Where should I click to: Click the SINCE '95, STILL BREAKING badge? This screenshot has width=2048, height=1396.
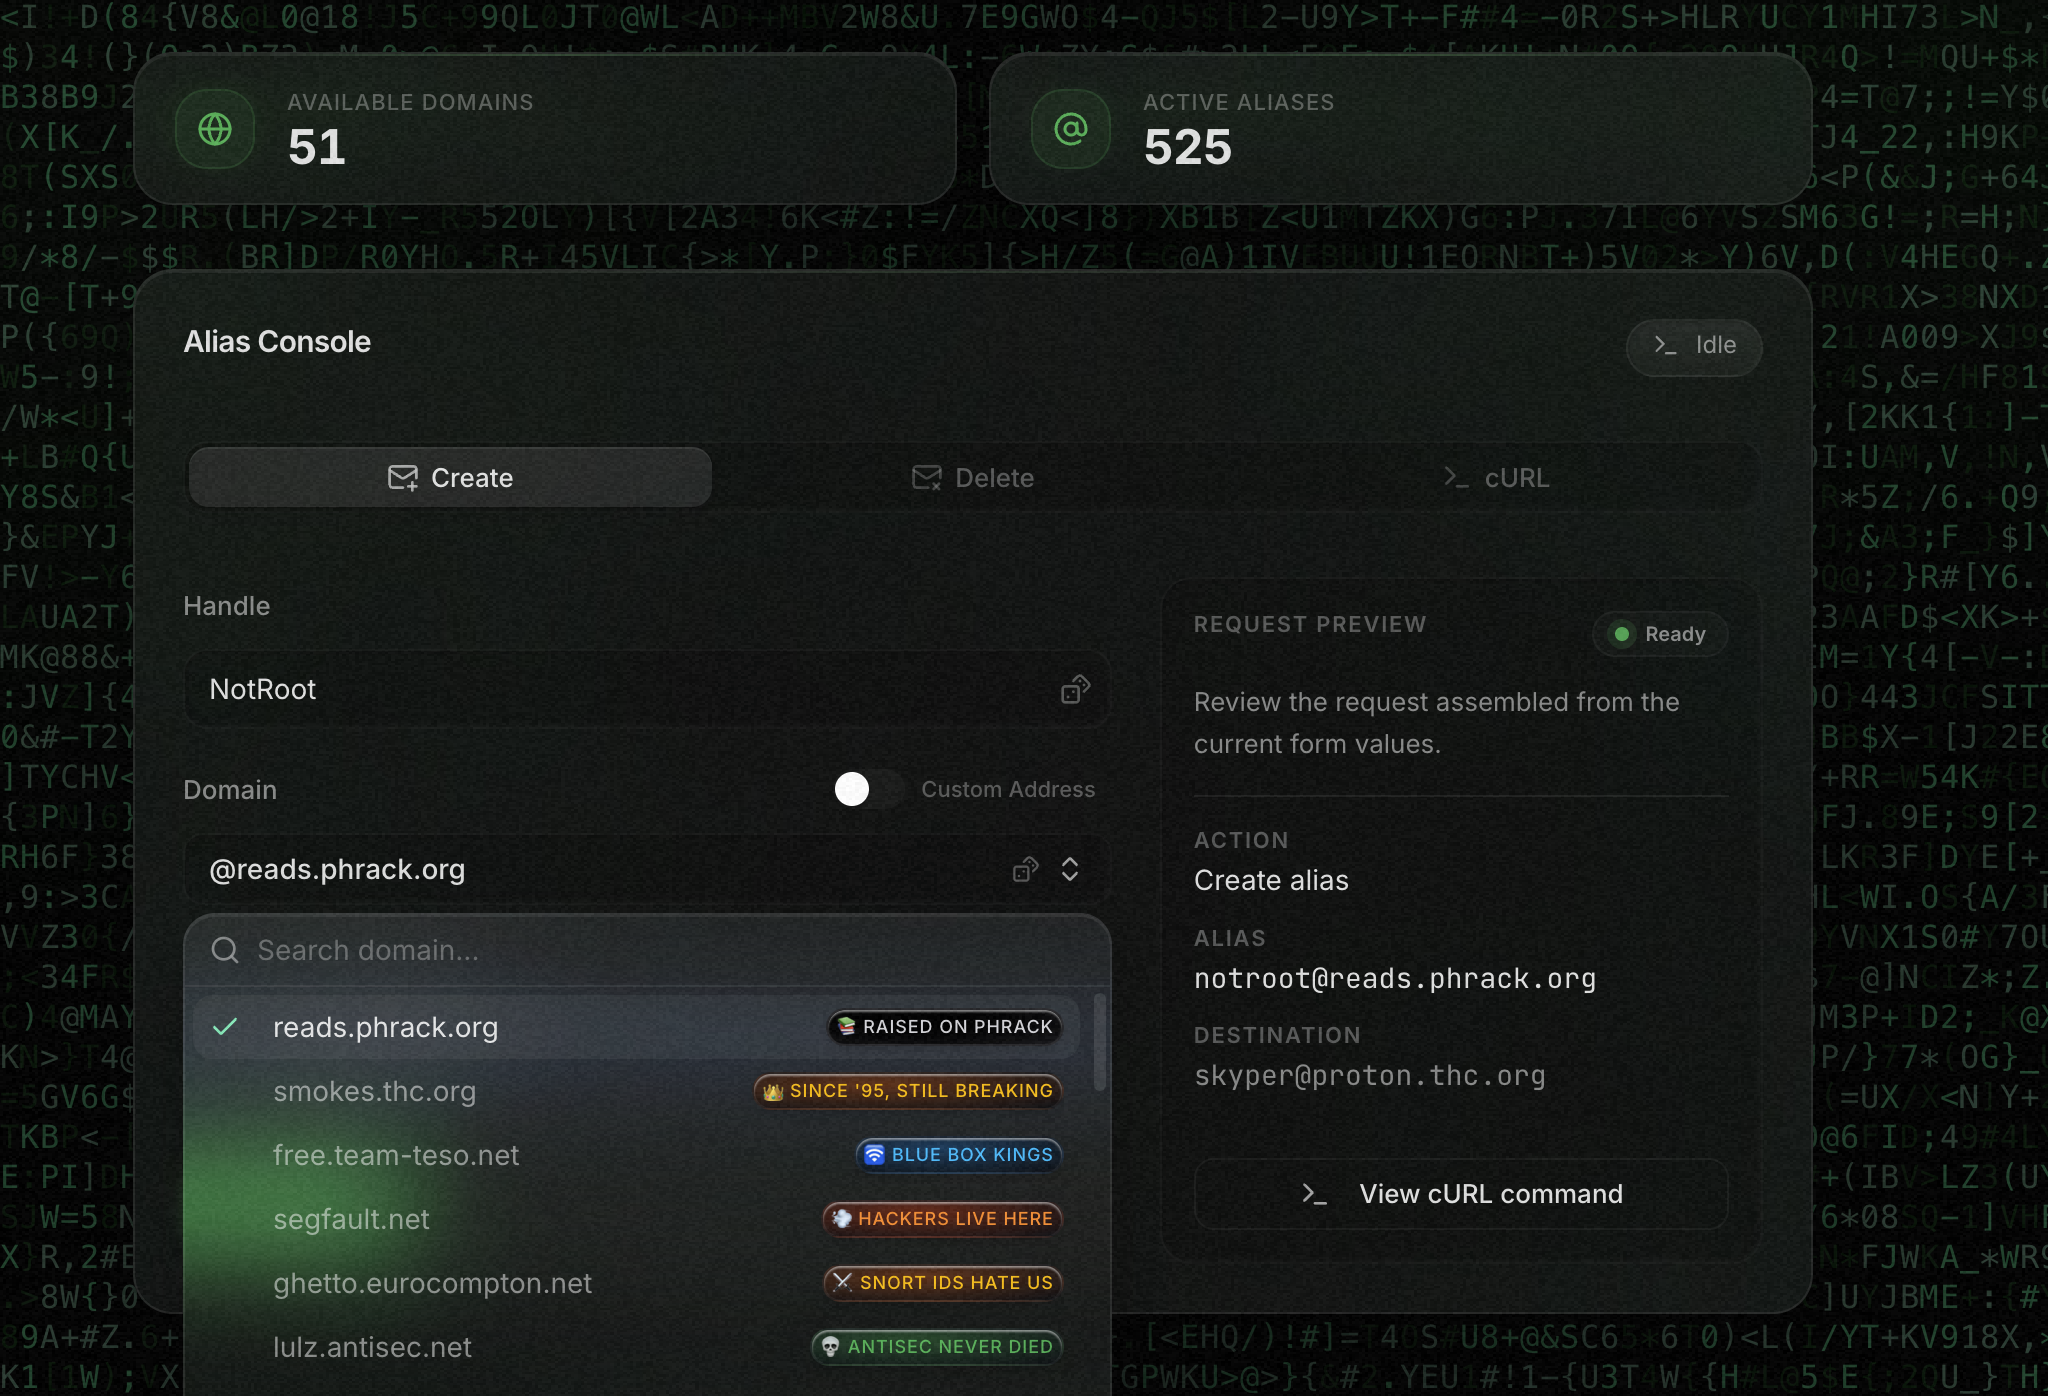(908, 1091)
